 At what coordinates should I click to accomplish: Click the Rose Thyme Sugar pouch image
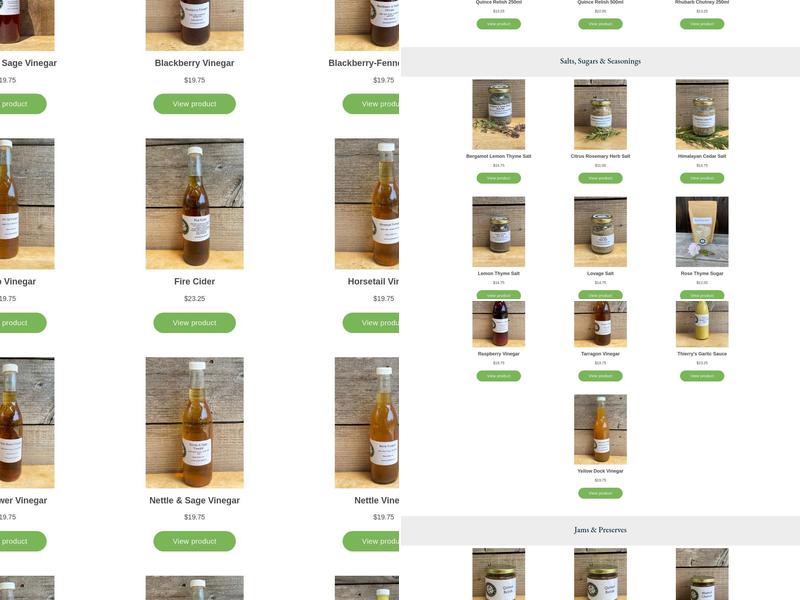pyautogui.click(x=702, y=232)
